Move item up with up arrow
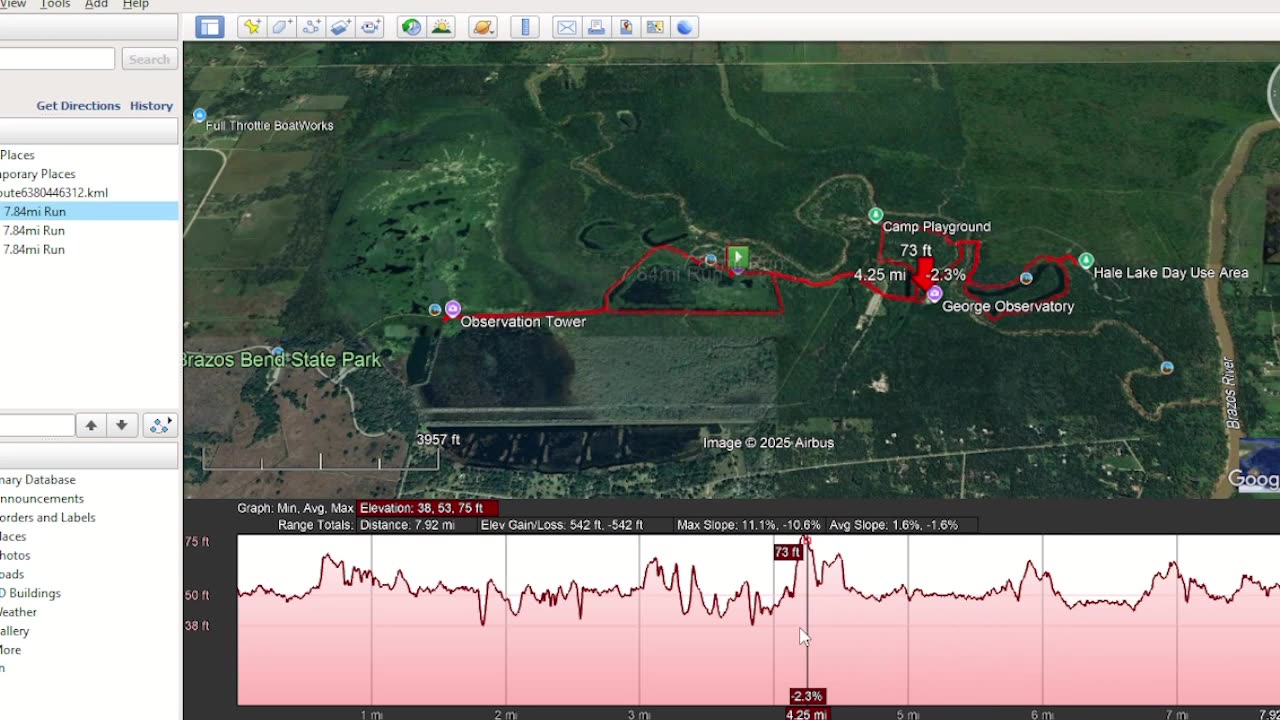The height and width of the screenshot is (720, 1280). [91, 425]
